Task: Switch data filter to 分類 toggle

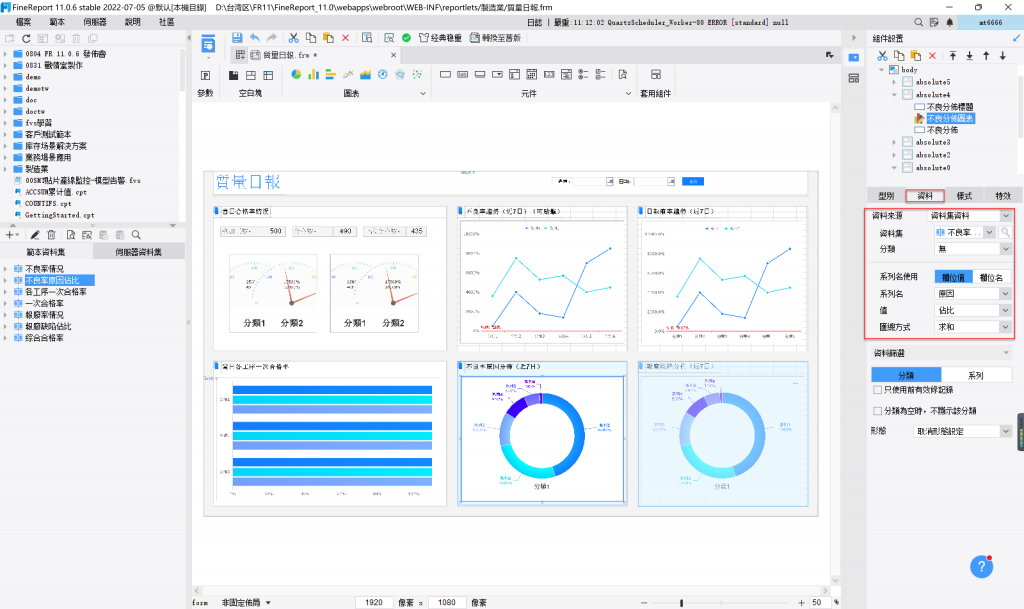Action: (906, 375)
